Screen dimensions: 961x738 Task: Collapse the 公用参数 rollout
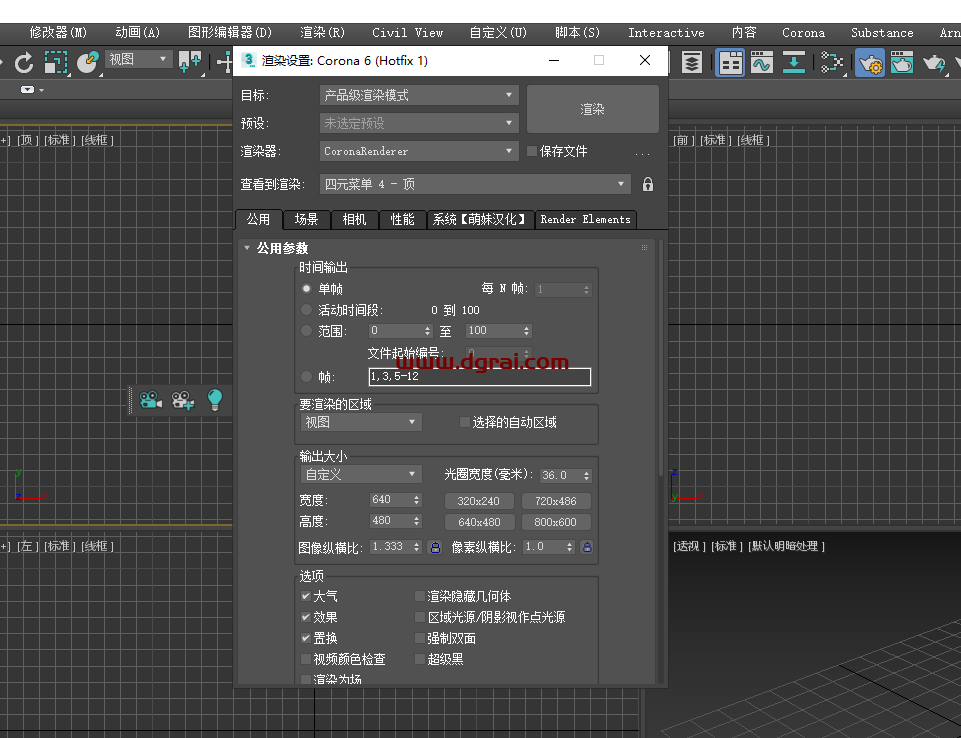click(247, 248)
